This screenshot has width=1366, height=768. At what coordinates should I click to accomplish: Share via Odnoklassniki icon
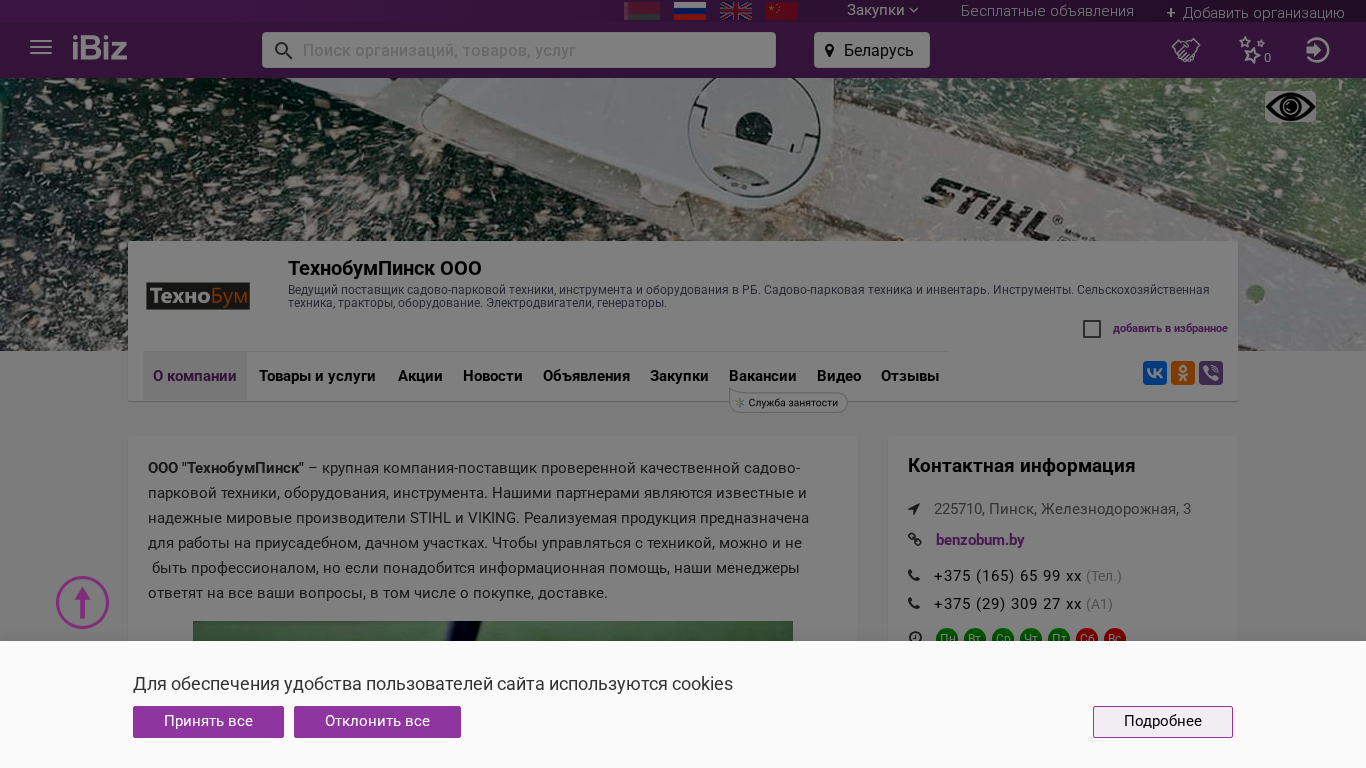[x=1182, y=374]
